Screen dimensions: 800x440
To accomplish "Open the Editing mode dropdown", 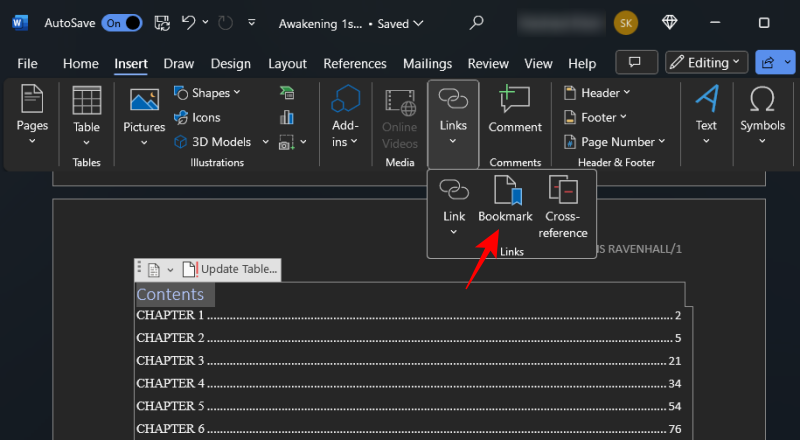I will click(x=706, y=62).
